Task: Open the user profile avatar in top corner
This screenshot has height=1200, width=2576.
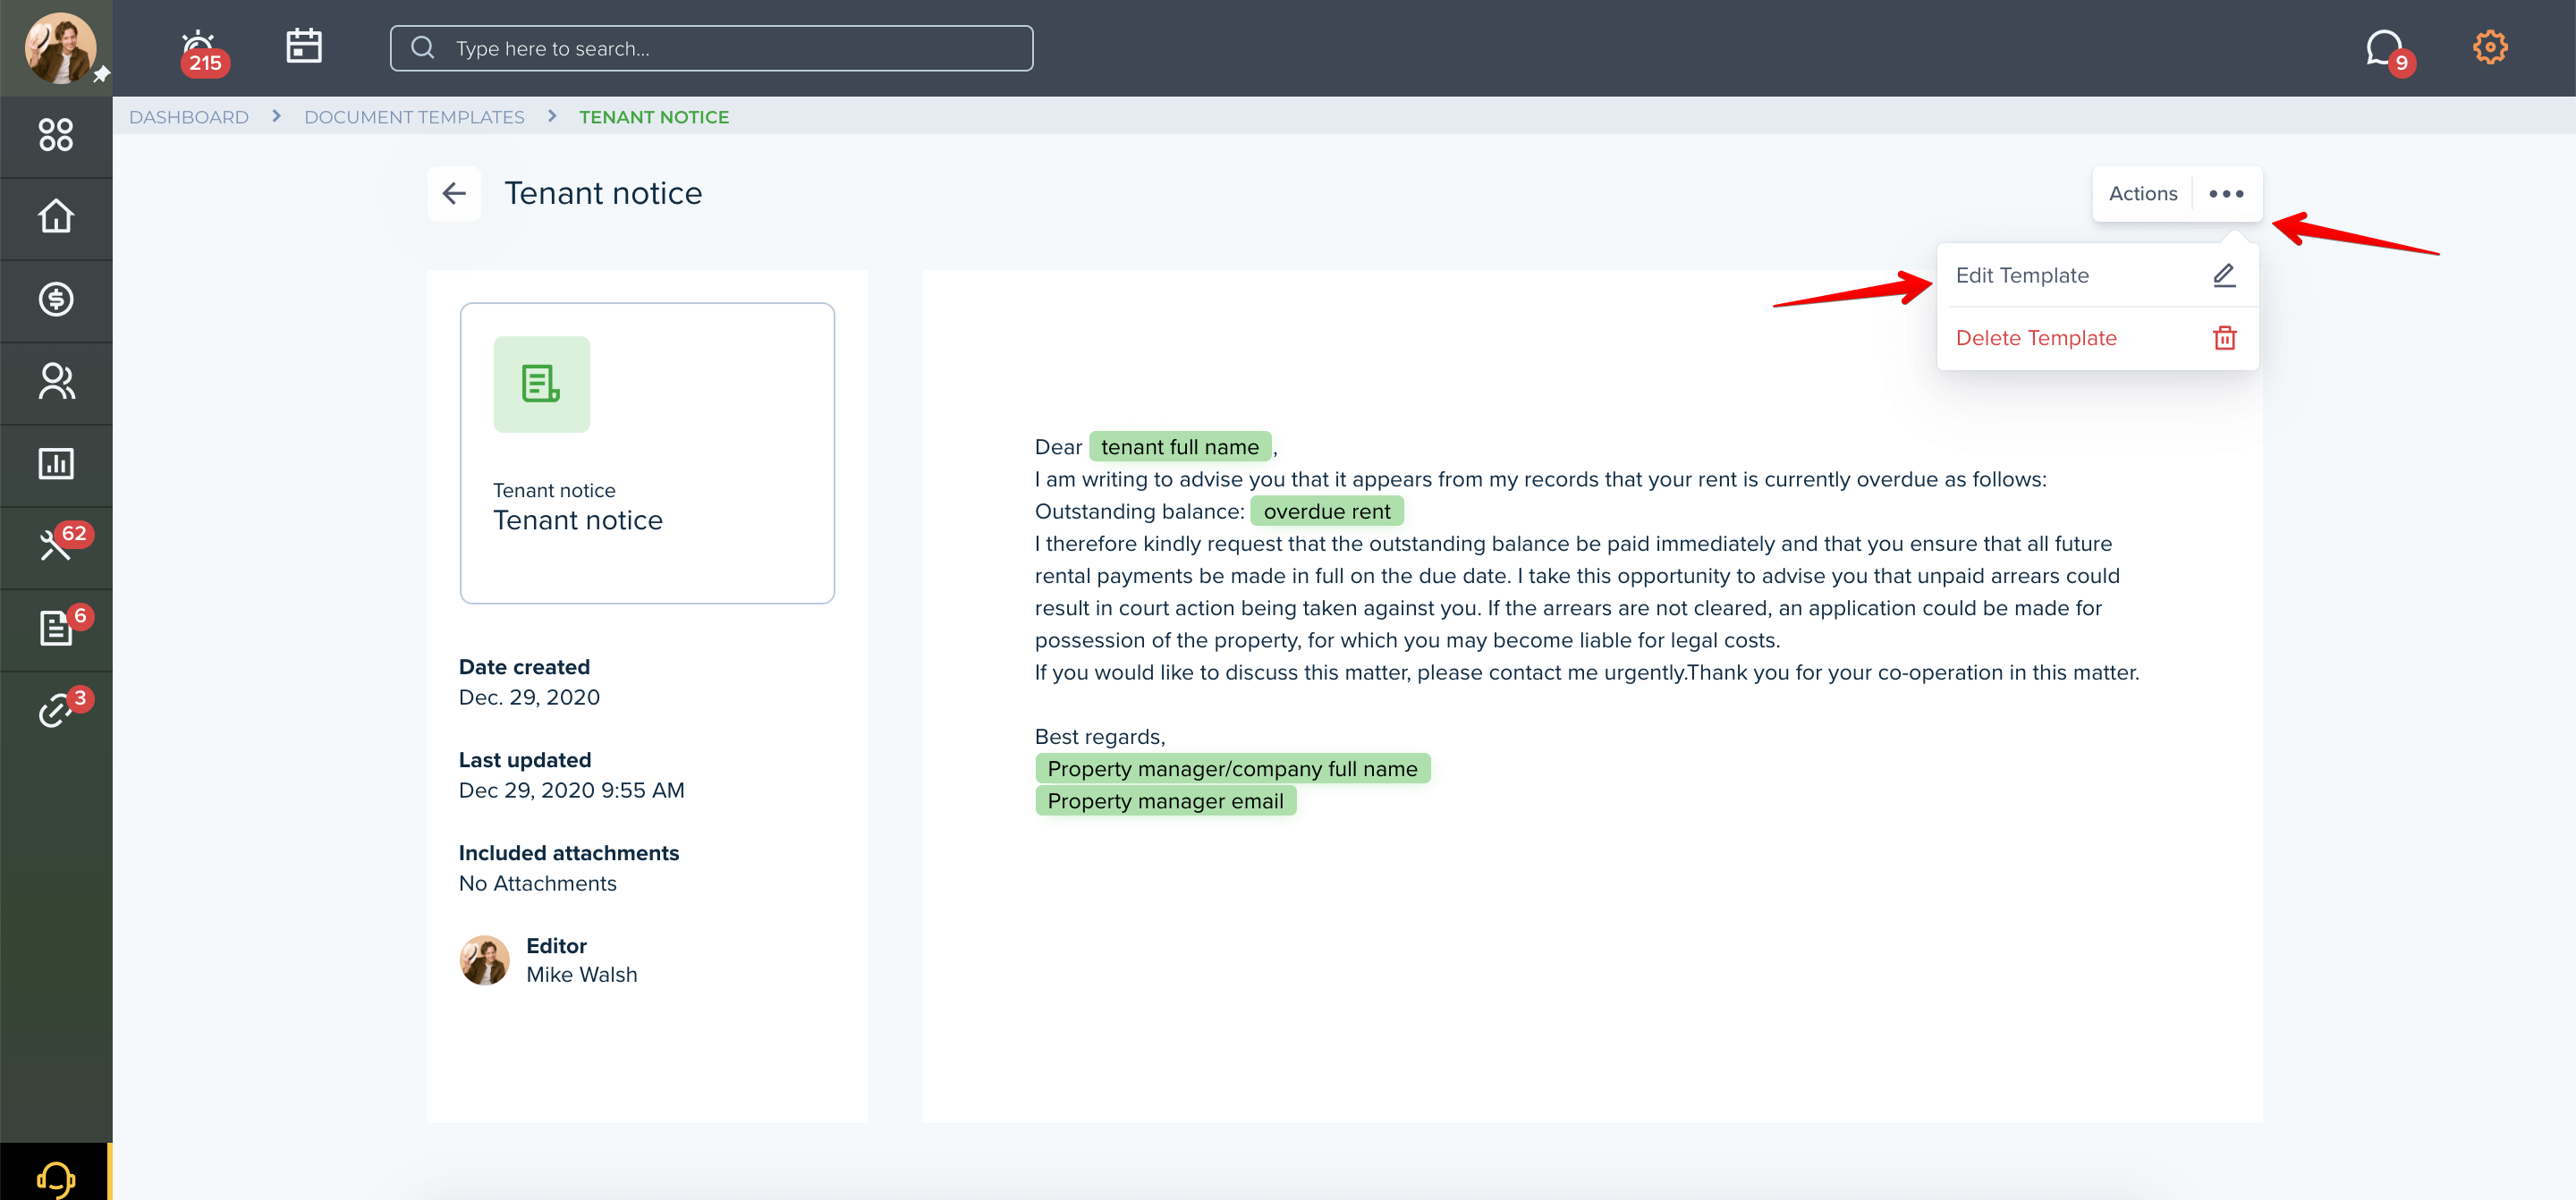Action: click(60, 47)
